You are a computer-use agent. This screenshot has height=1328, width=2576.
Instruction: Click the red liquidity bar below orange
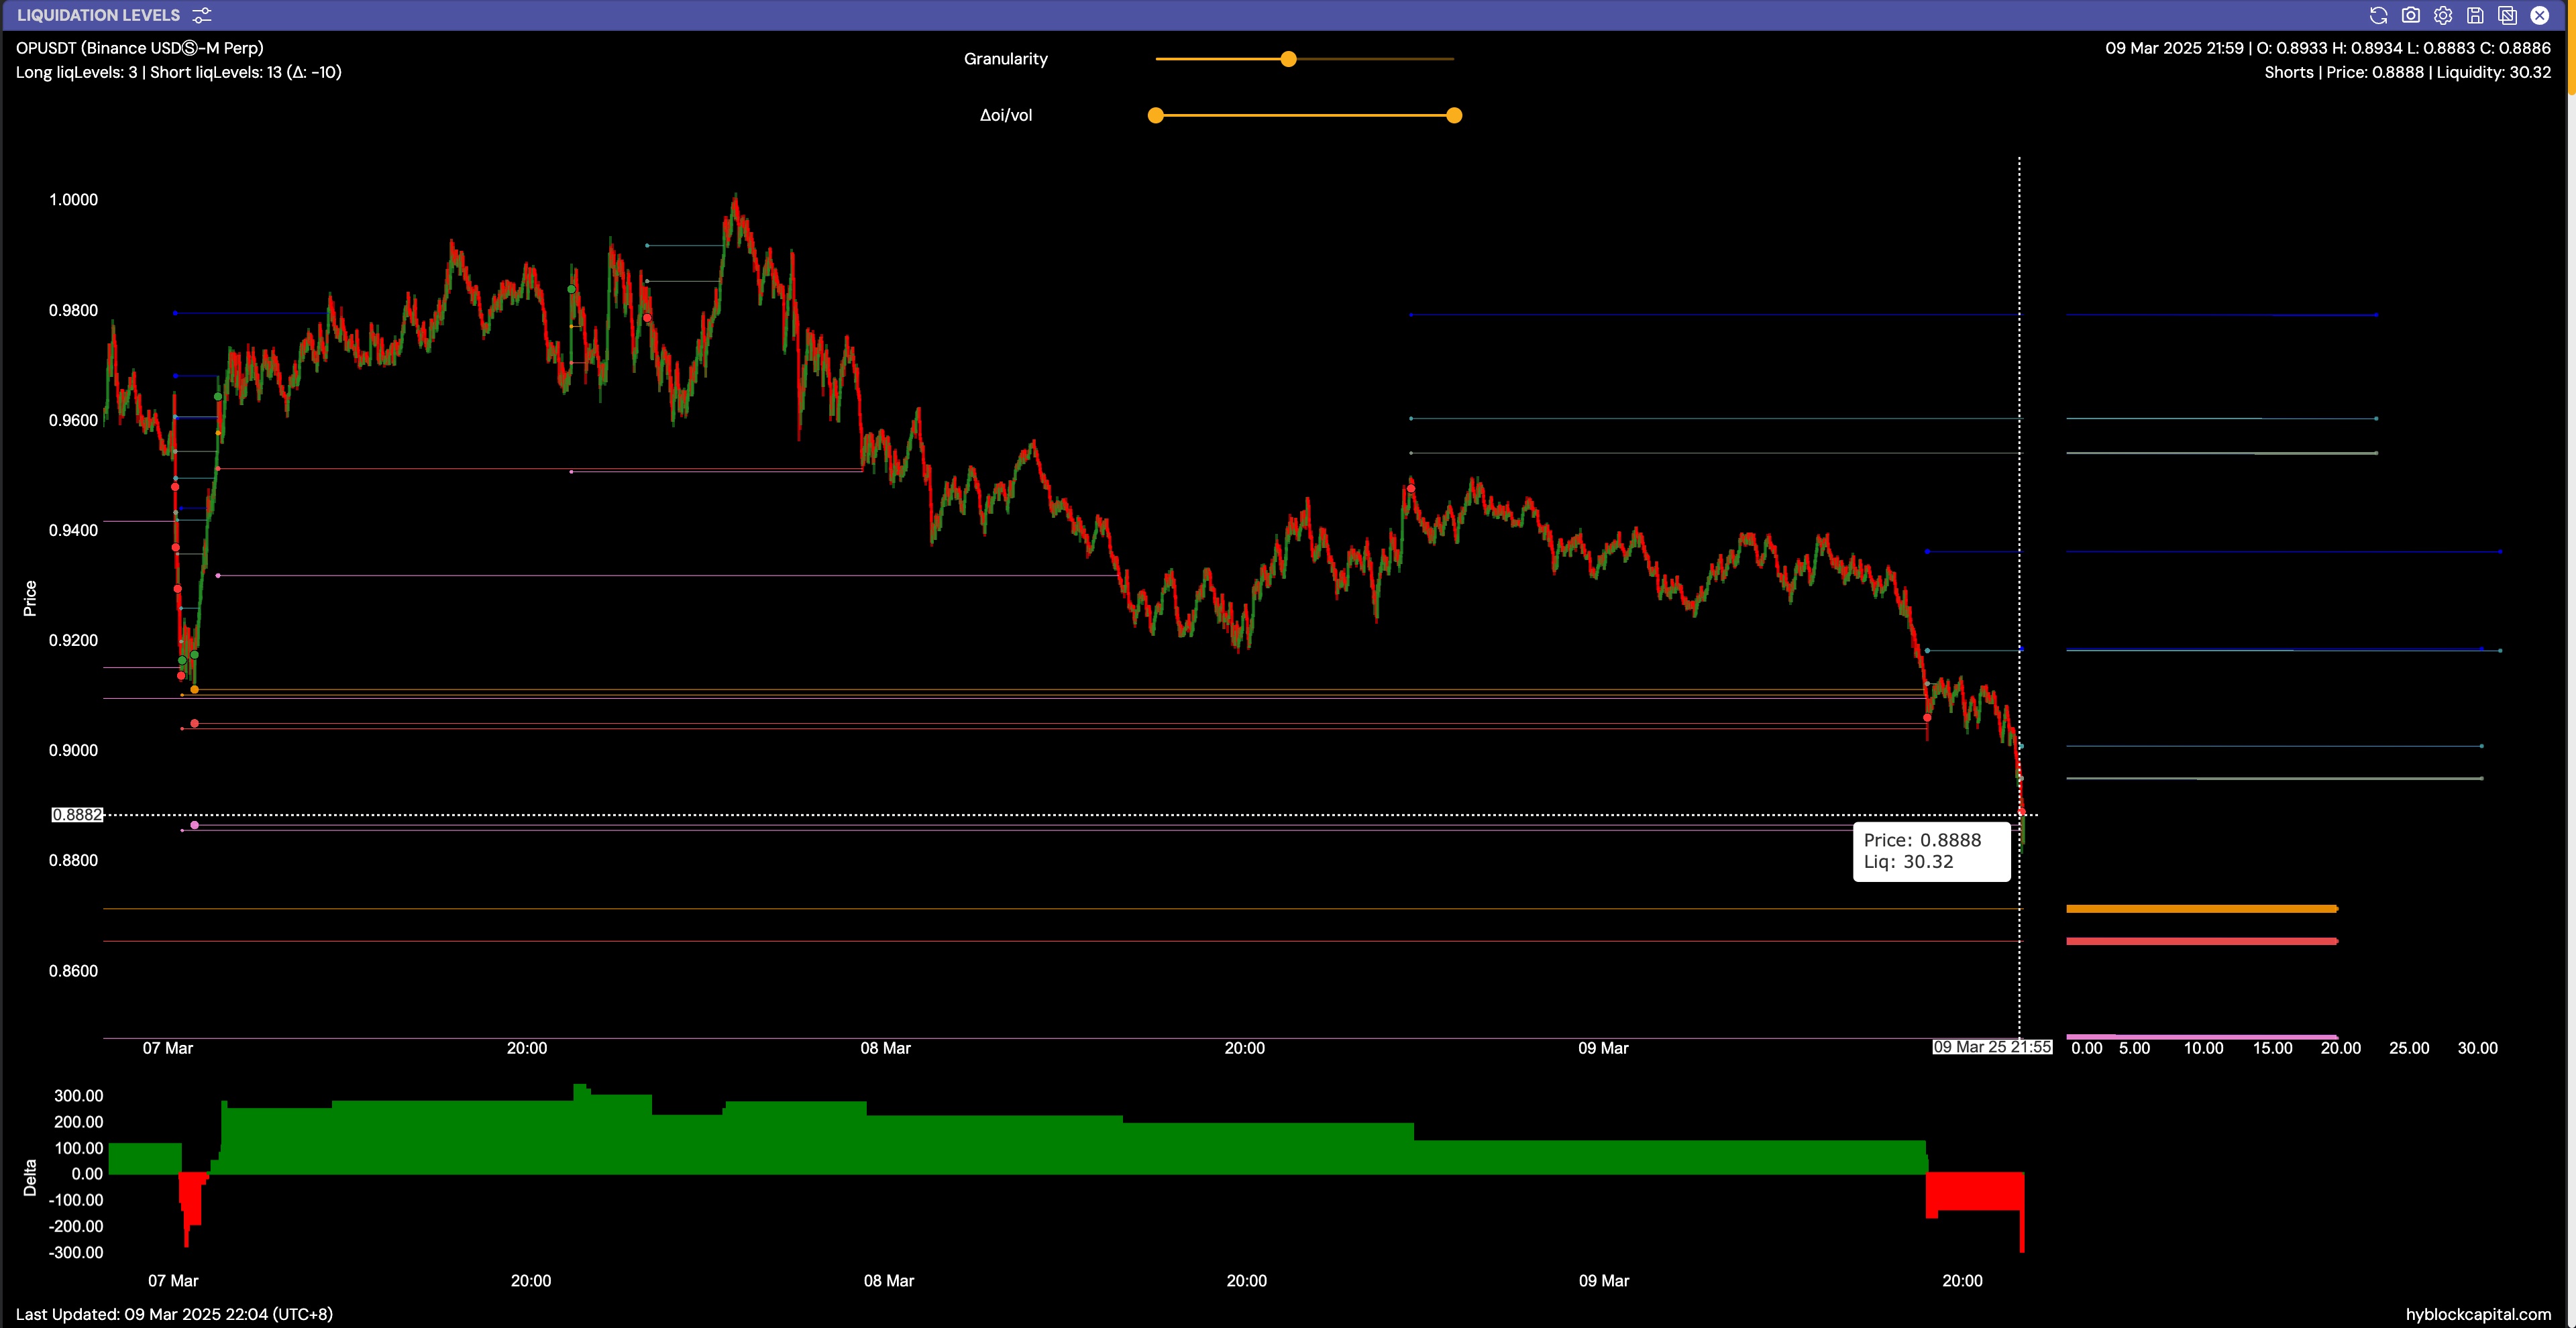[x=2200, y=941]
